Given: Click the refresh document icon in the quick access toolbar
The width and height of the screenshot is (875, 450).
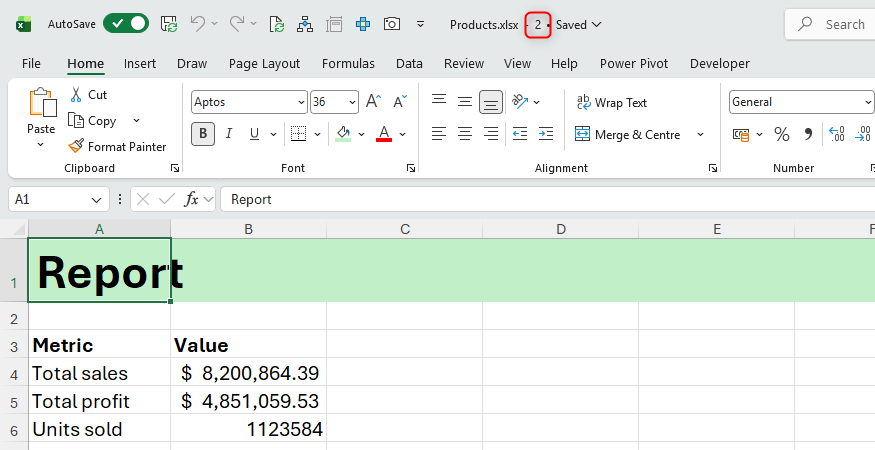Looking at the screenshot, I should click(277, 24).
